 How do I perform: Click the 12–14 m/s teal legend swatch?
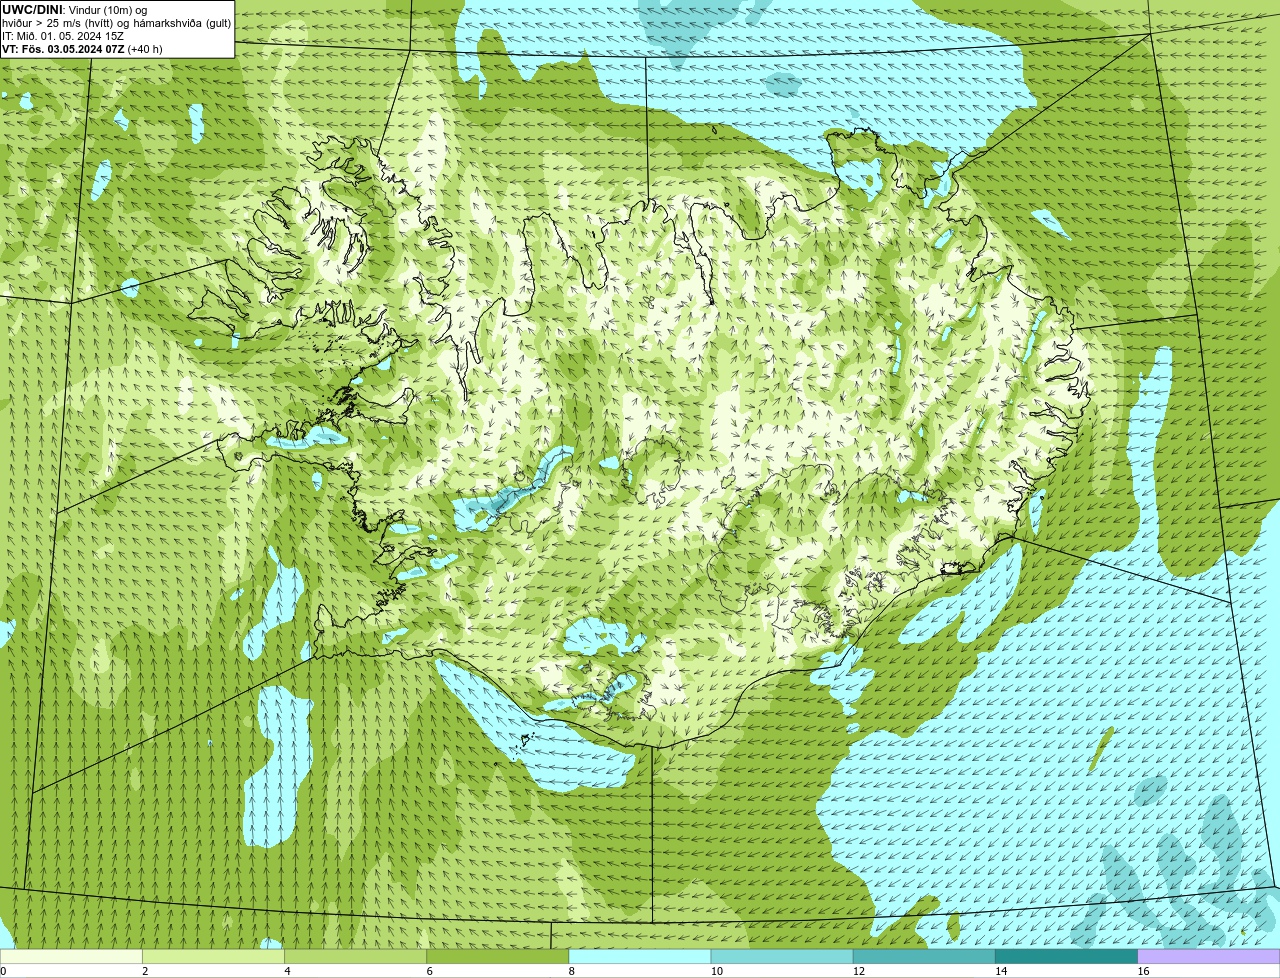924,956
